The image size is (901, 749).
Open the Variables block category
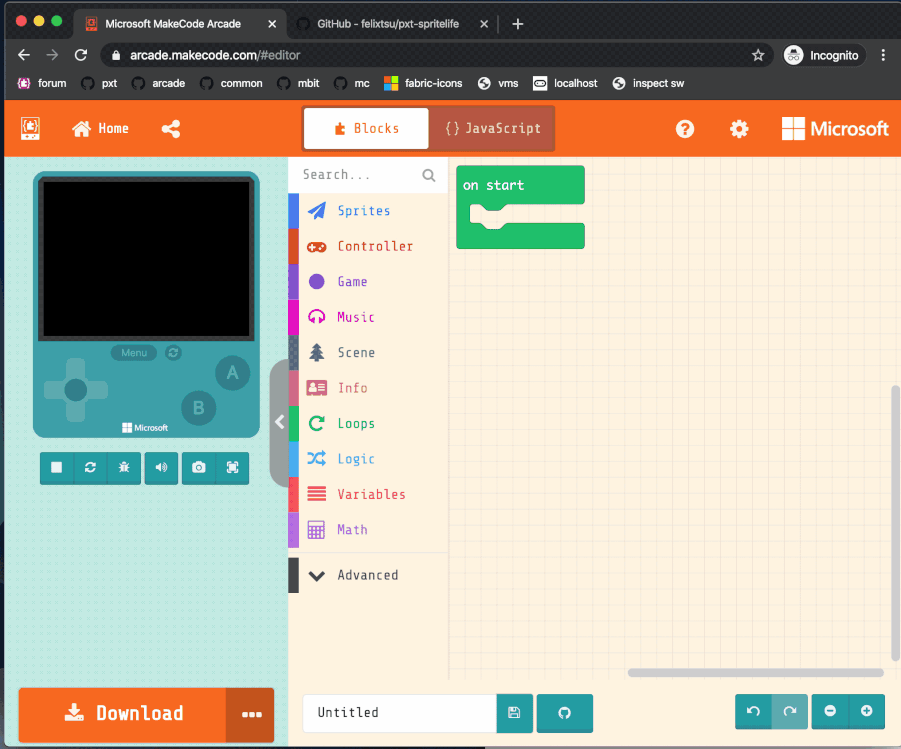coord(368,494)
